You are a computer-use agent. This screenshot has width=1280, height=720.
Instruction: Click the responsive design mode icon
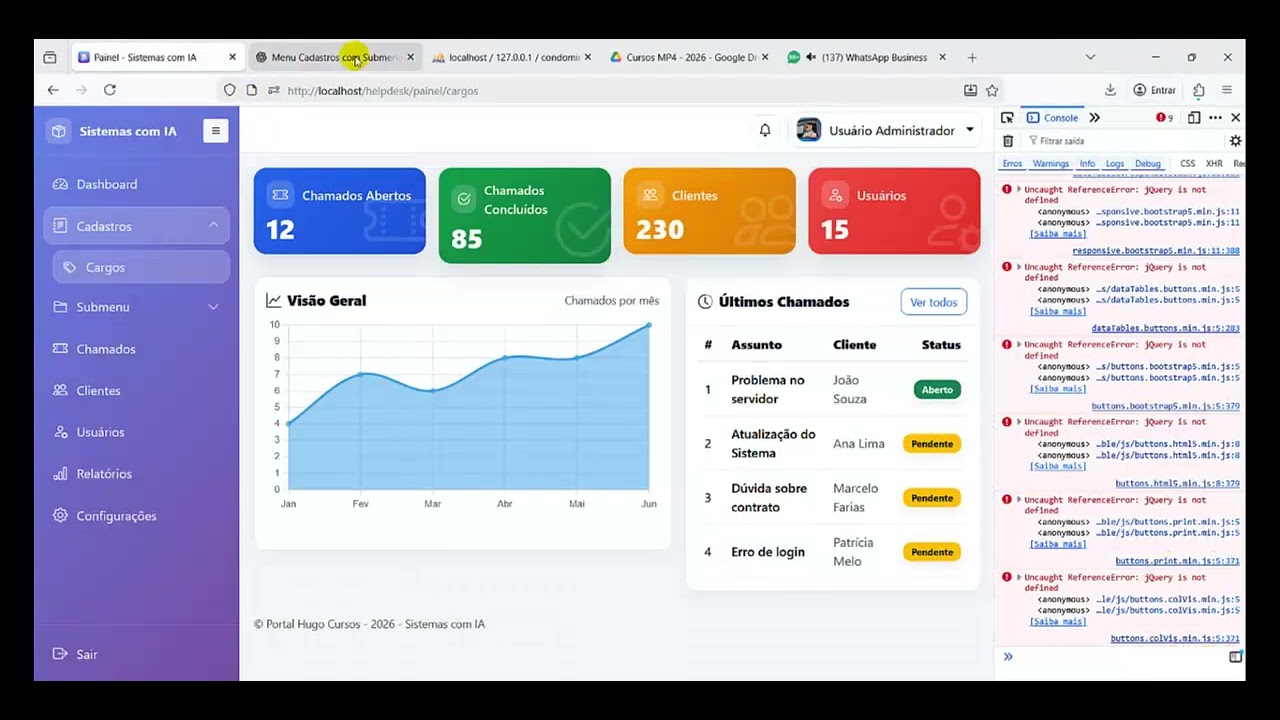pos(1194,118)
